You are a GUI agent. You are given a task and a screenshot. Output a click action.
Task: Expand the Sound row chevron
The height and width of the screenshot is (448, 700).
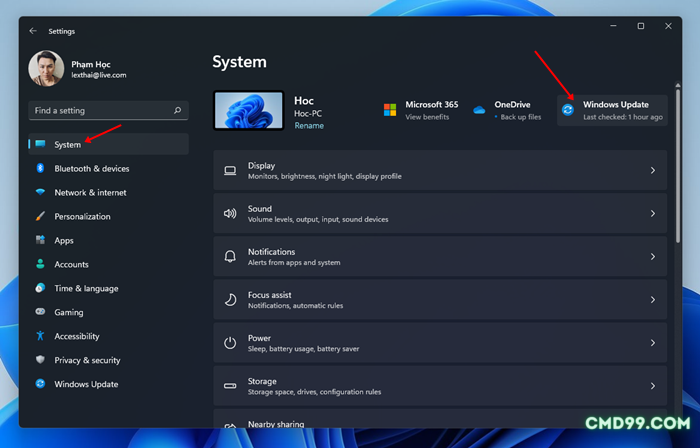[x=653, y=213]
